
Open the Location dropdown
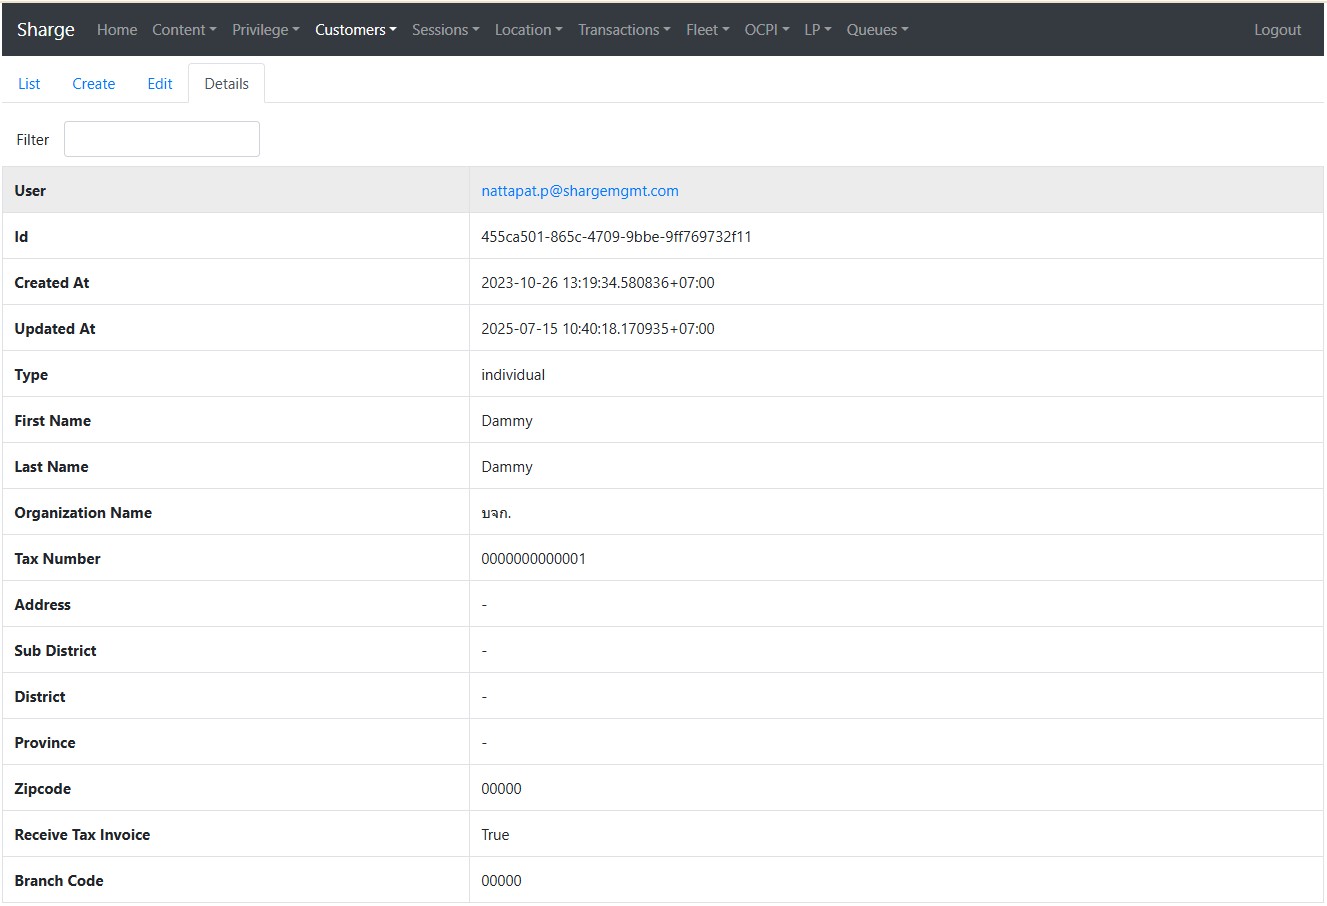[x=528, y=30]
